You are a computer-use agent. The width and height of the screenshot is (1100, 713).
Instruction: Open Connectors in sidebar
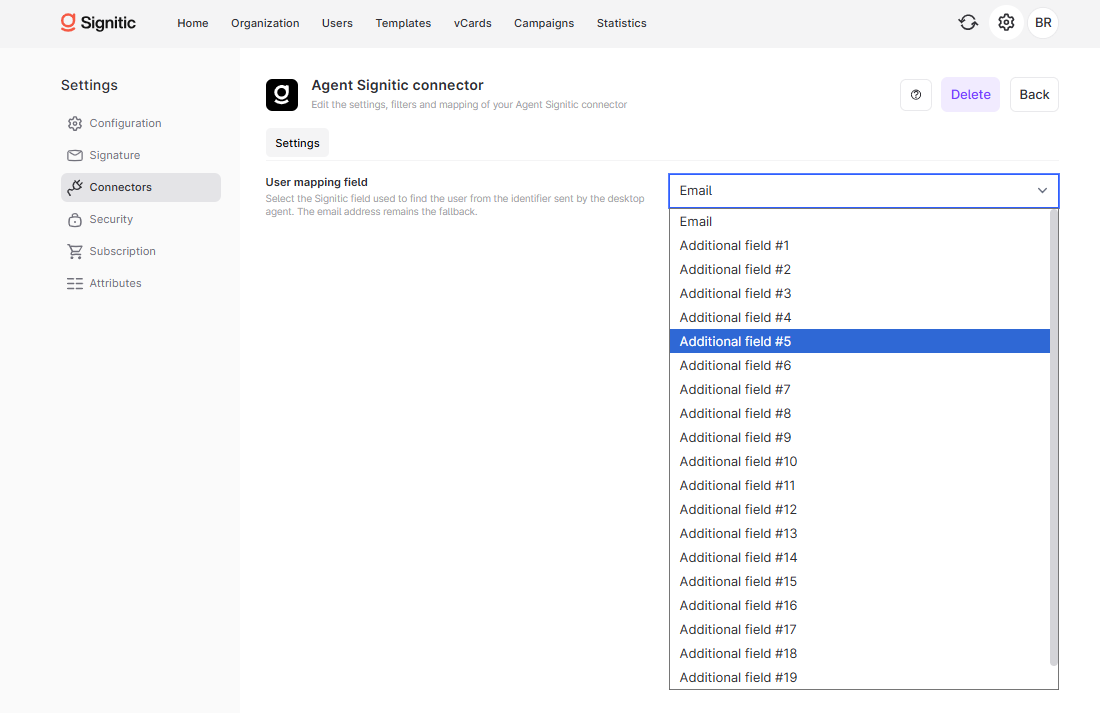[x=141, y=187]
